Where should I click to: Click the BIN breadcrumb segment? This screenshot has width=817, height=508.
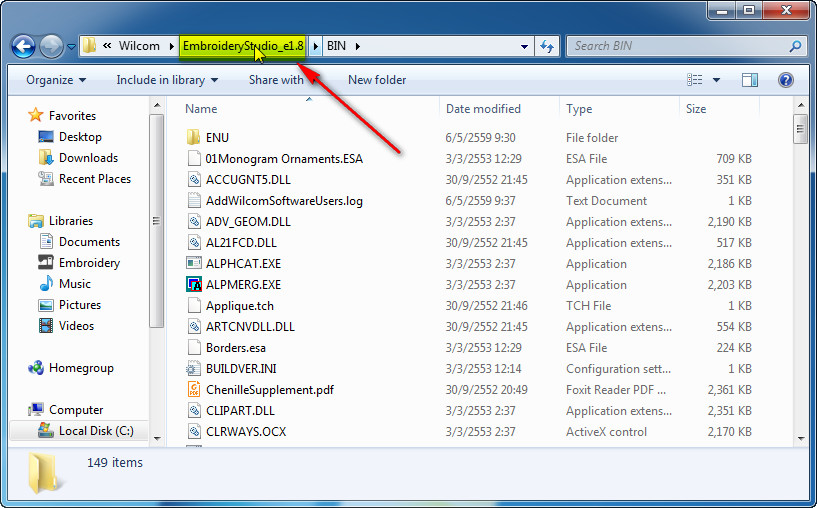(336, 46)
